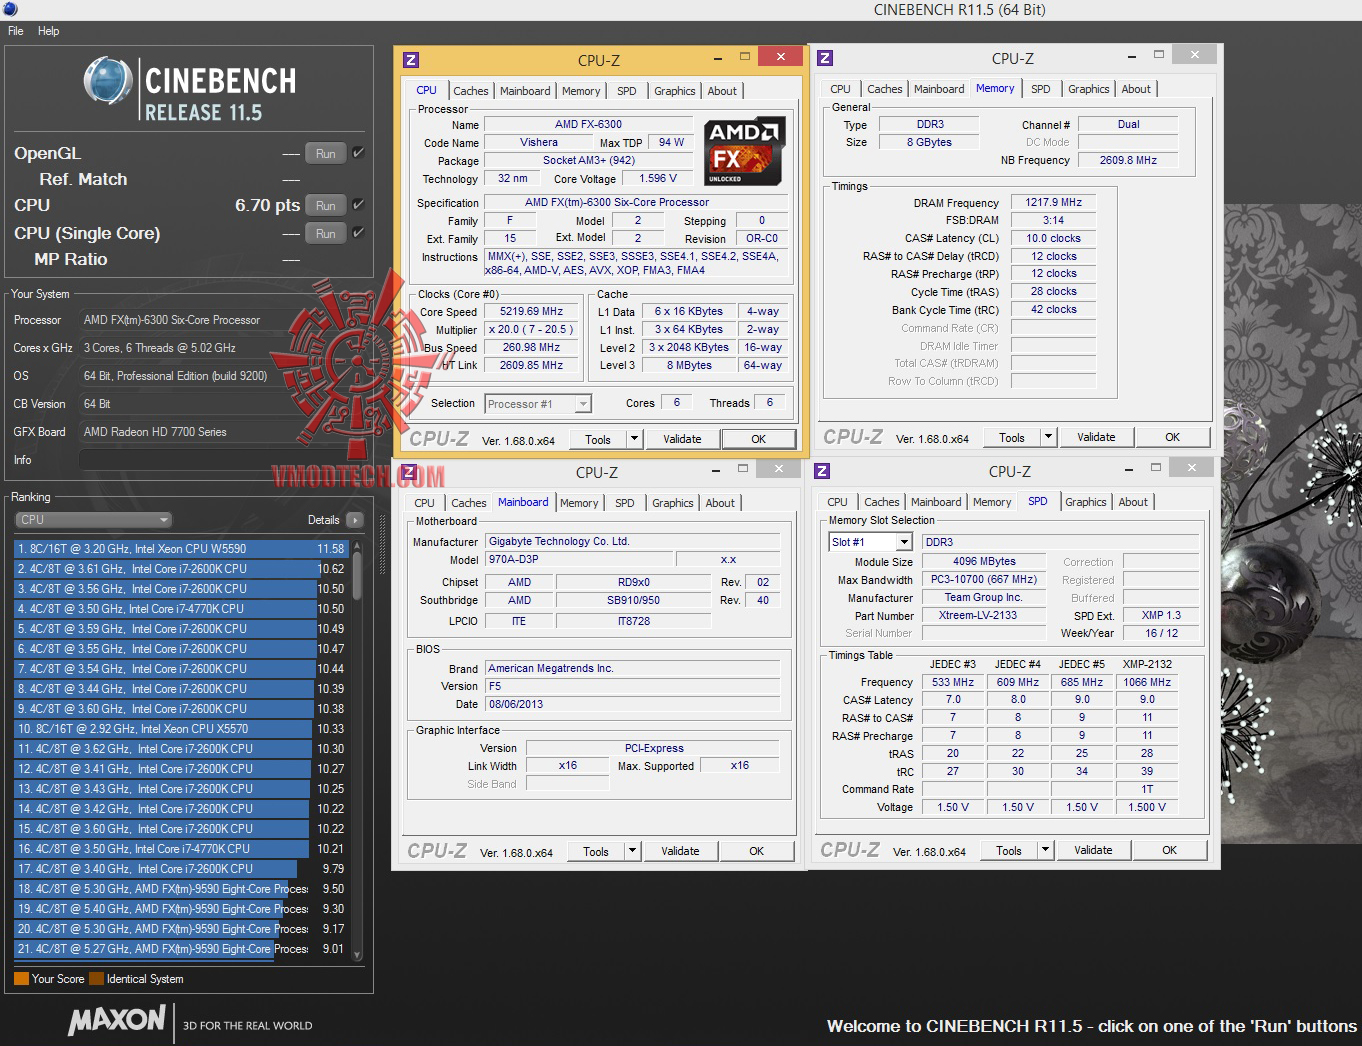Expand Tools dropdown arrow in CPU-Z Mainboard window
Viewport: 1362px width, 1046px height.
click(632, 851)
